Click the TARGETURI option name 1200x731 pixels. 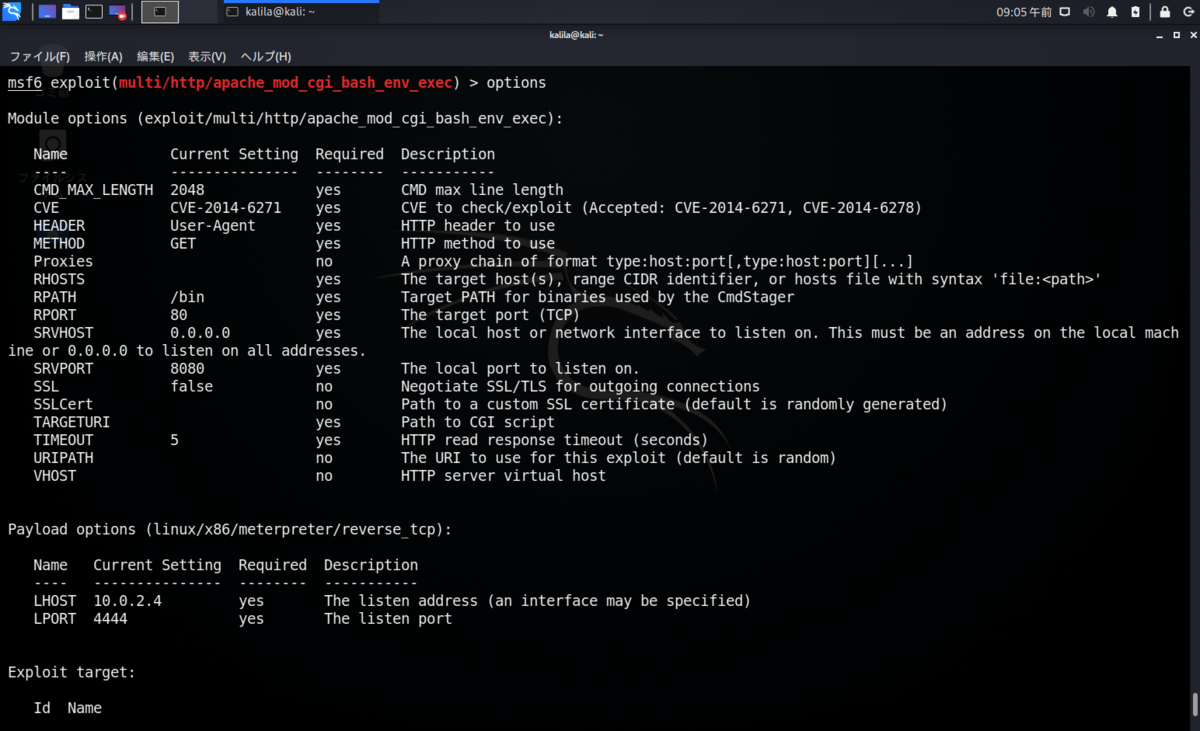pos(72,423)
